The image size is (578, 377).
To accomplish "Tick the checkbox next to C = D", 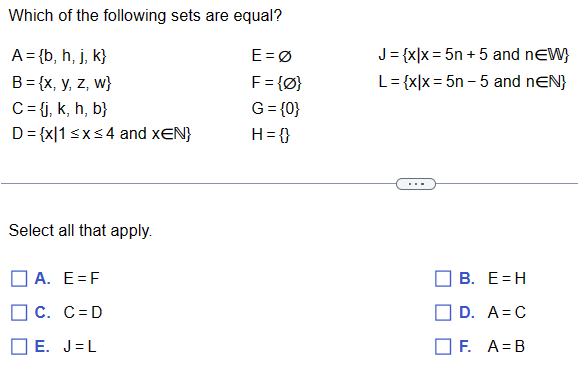I will 19,313.
